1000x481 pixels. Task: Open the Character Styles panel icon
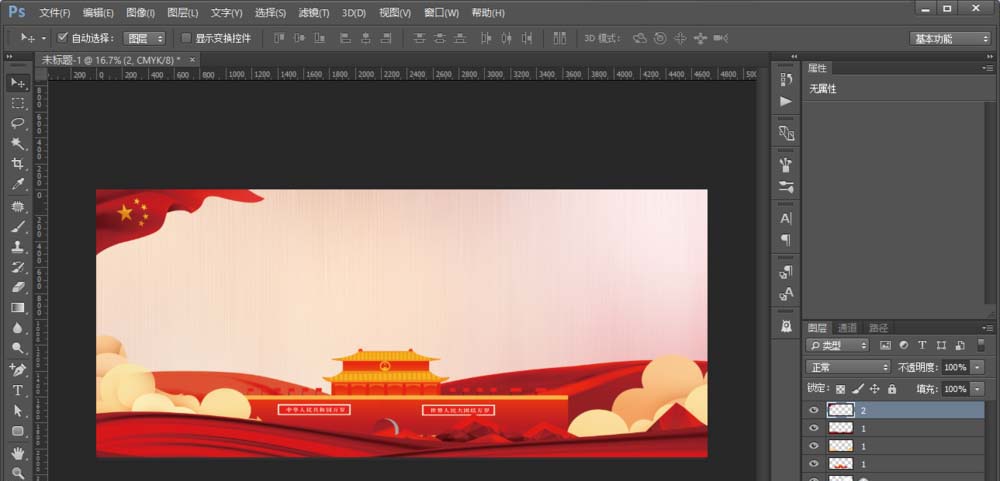coord(786,293)
